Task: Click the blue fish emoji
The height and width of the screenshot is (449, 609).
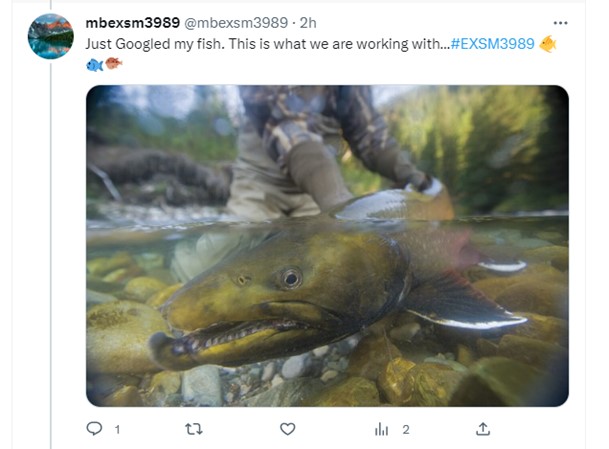Action: [x=95, y=64]
